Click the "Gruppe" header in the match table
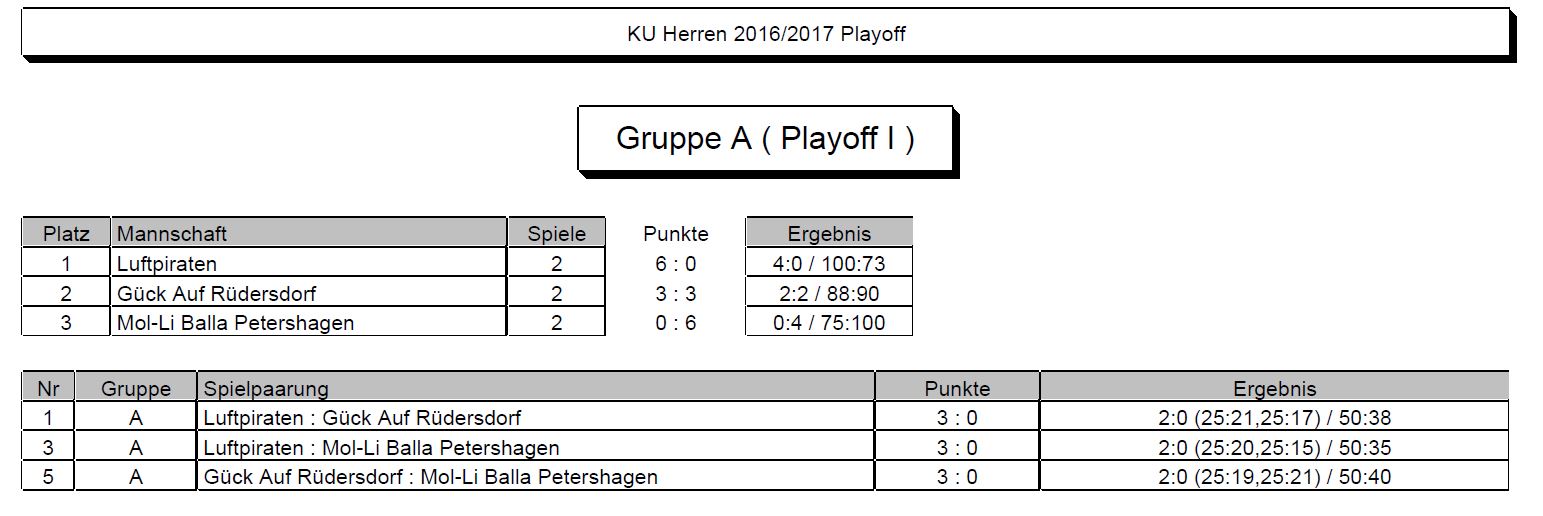The image size is (1543, 516). click(x=136, y=388)
